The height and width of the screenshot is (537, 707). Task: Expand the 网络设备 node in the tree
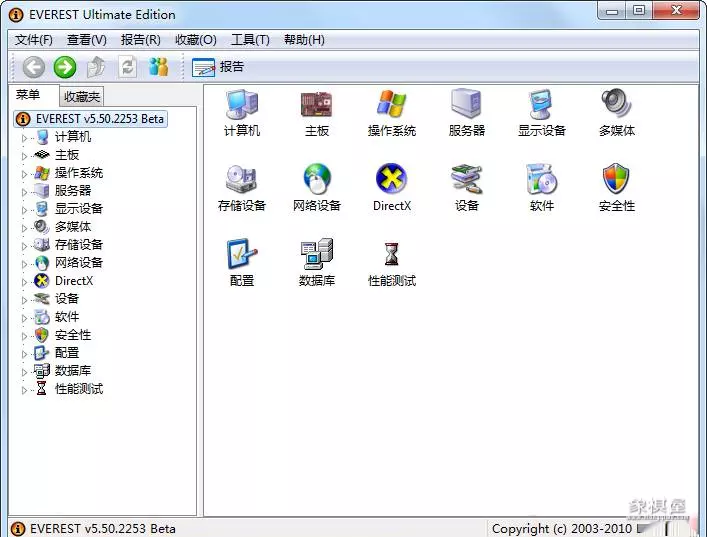click(x=24, y=264)
